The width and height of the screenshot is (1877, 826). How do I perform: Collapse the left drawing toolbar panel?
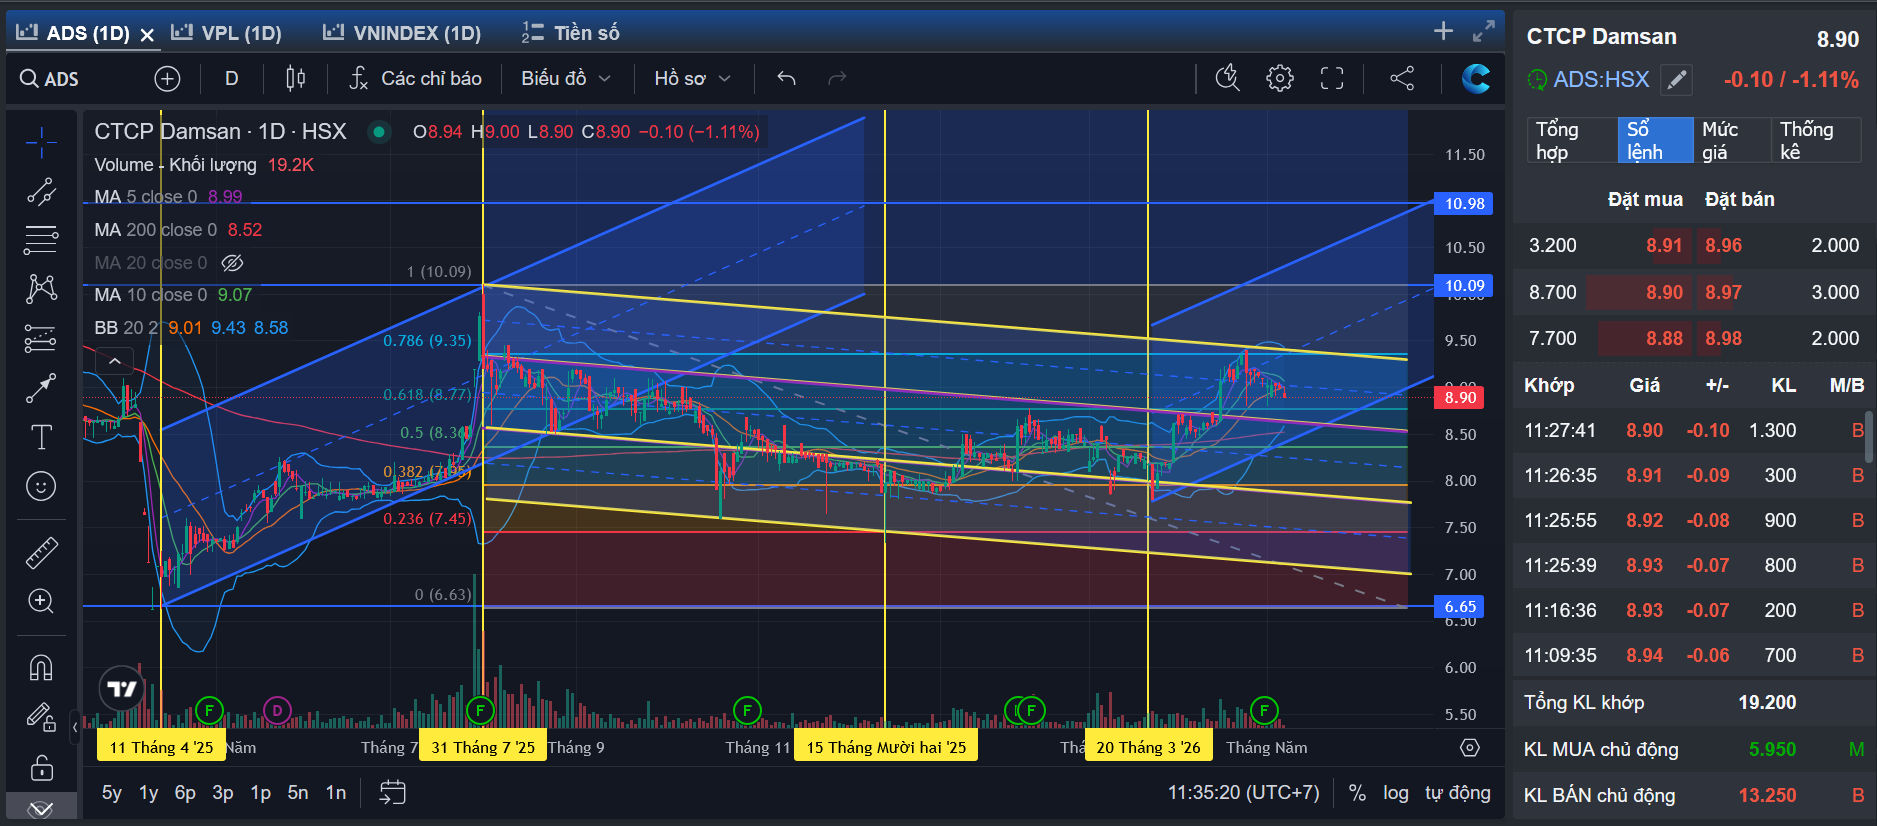(x=75, y=727)
